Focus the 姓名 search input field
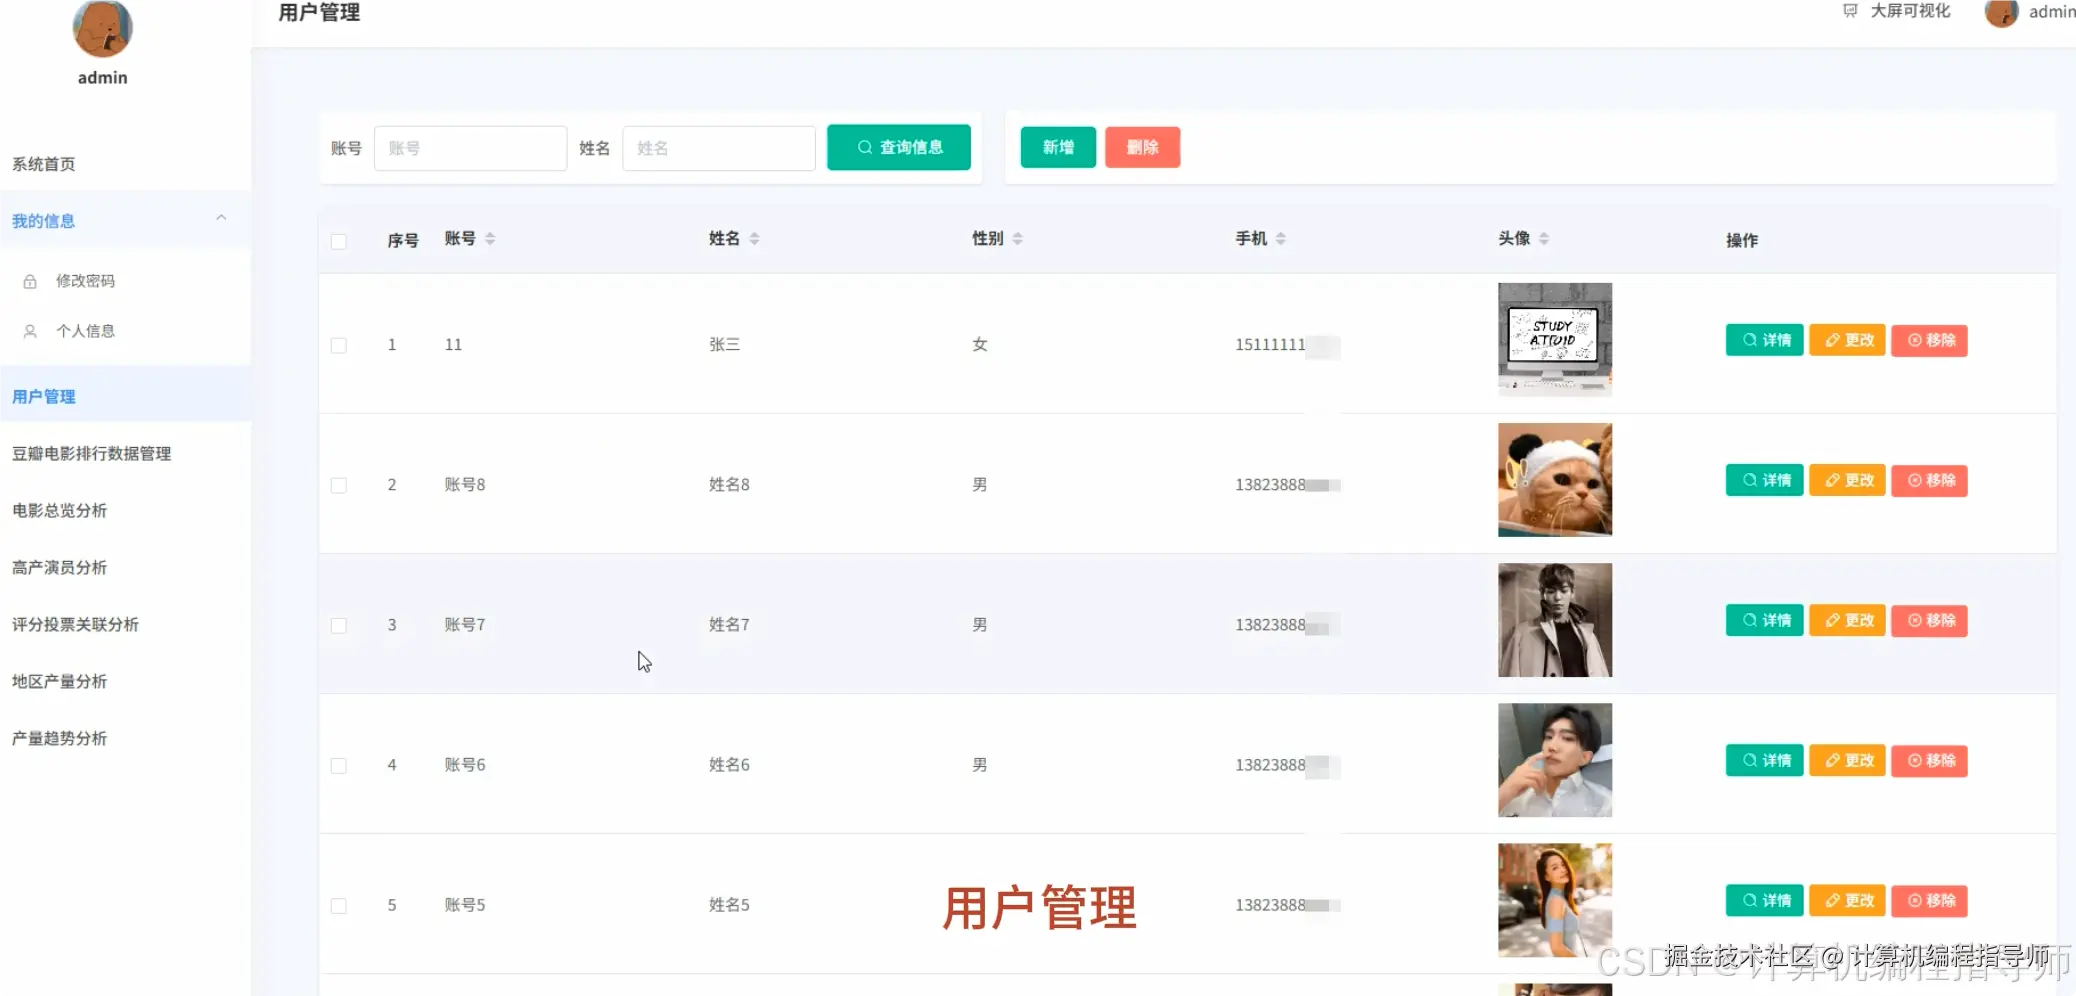The width and height of the screenshot is (2076, 996). [719, 148]
